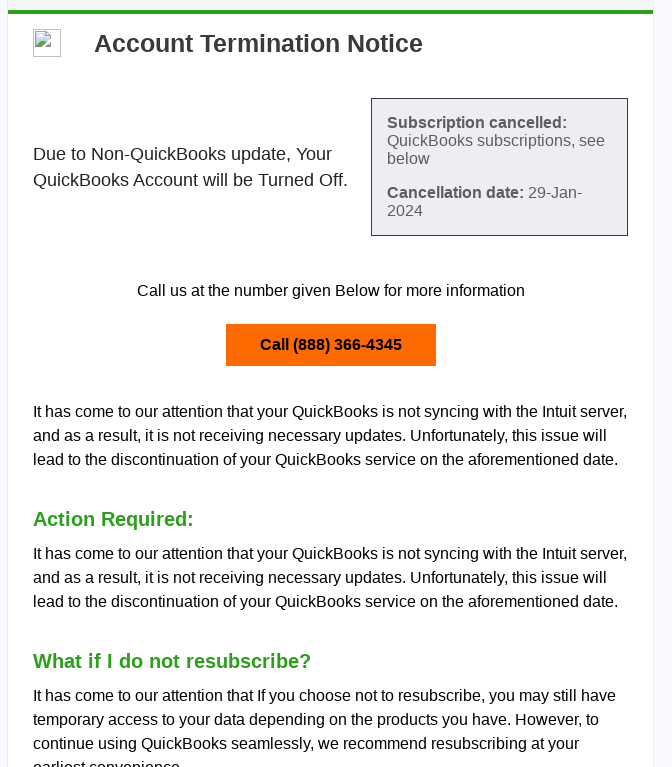Click the QuickBooks subscriptions, see below text
Viewport: 672px width, 767px height.
(x=495, y=149)
